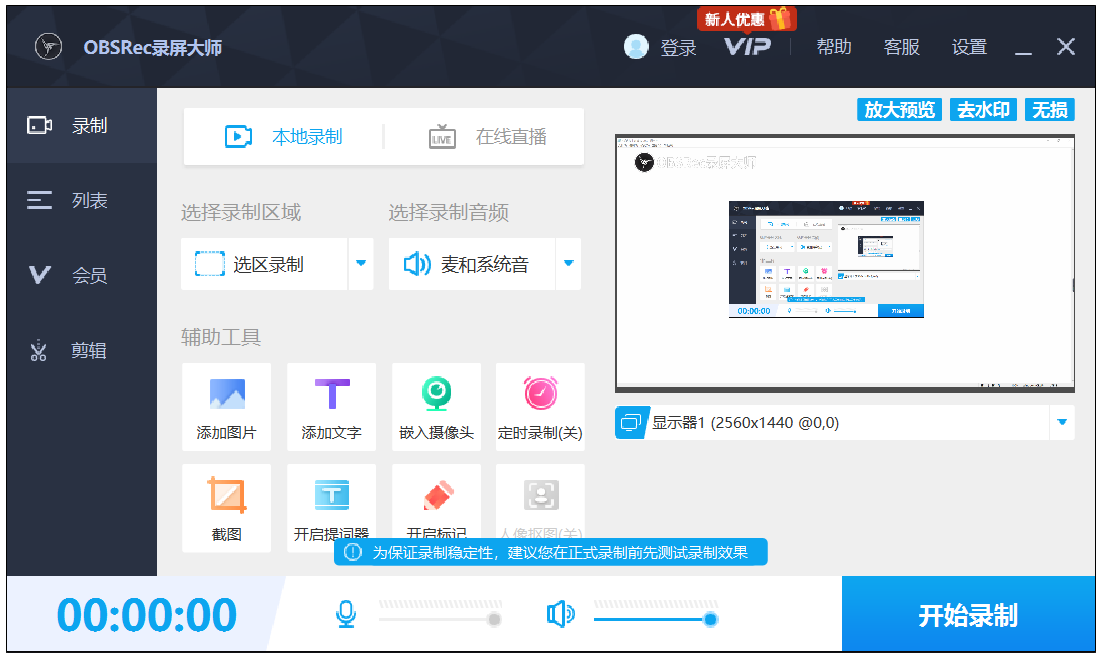The image size is (1105, 657).
Task: Click the 开始录制 start recording button
Action: (968, 614)
